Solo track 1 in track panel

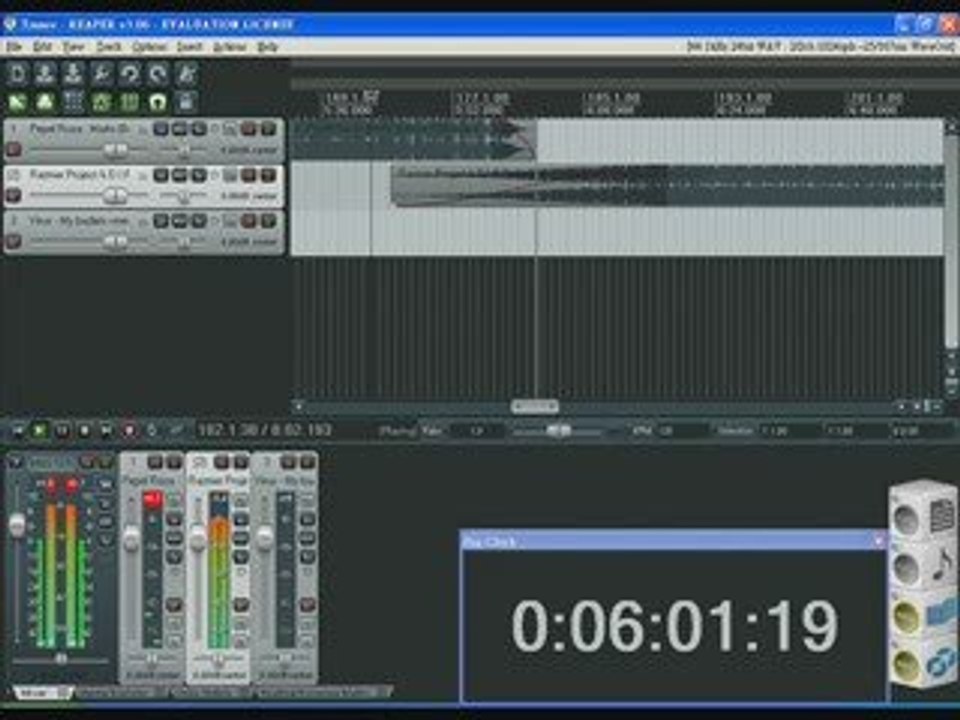pyautogui.click(x=268, y=129)
